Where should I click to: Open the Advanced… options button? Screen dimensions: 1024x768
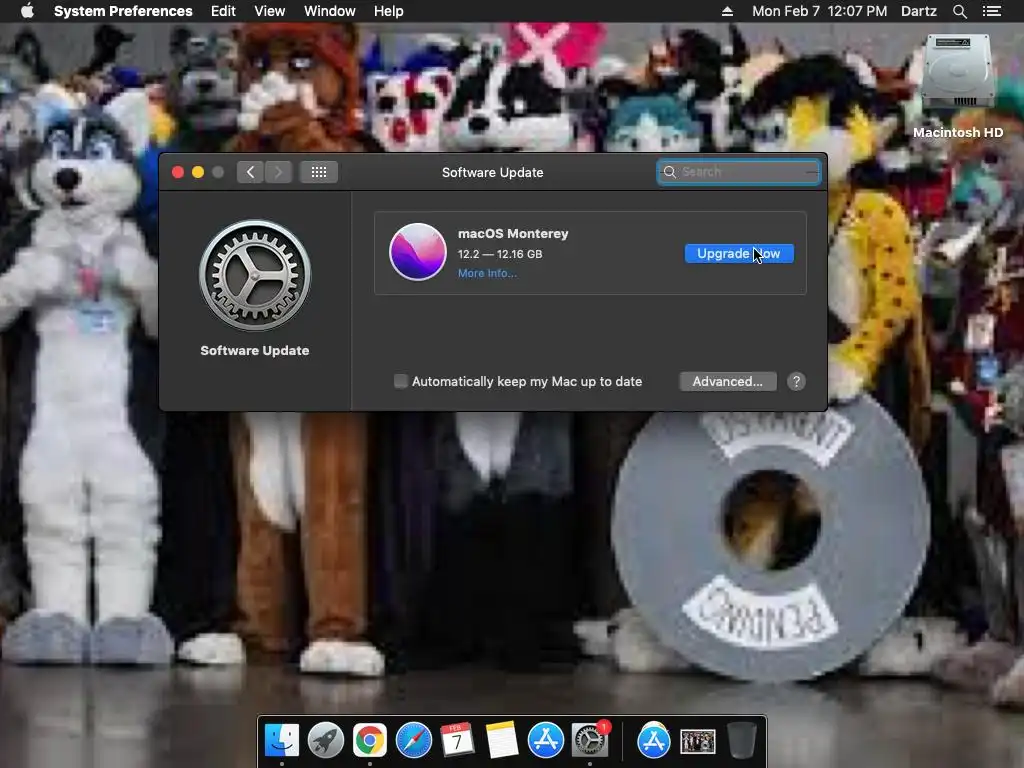728,381
